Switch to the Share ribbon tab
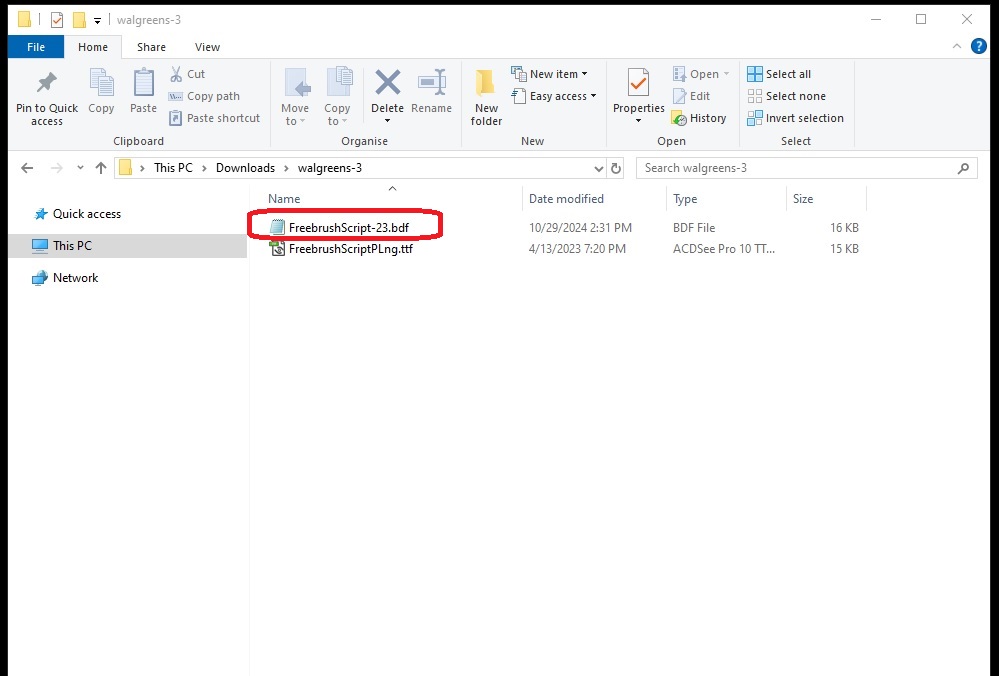Viewport: 999px width, 676px height. click(x=151, y=47)
